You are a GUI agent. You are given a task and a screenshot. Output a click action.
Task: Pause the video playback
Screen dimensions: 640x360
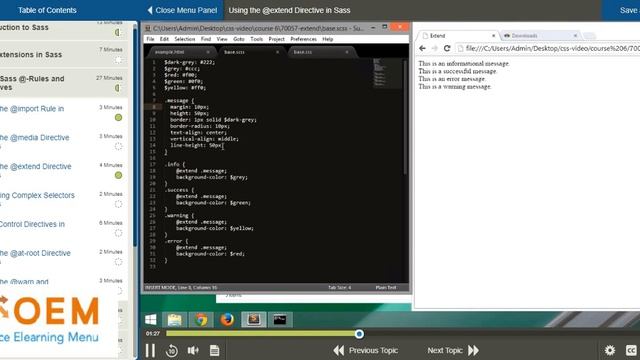[x=150, y=350]
